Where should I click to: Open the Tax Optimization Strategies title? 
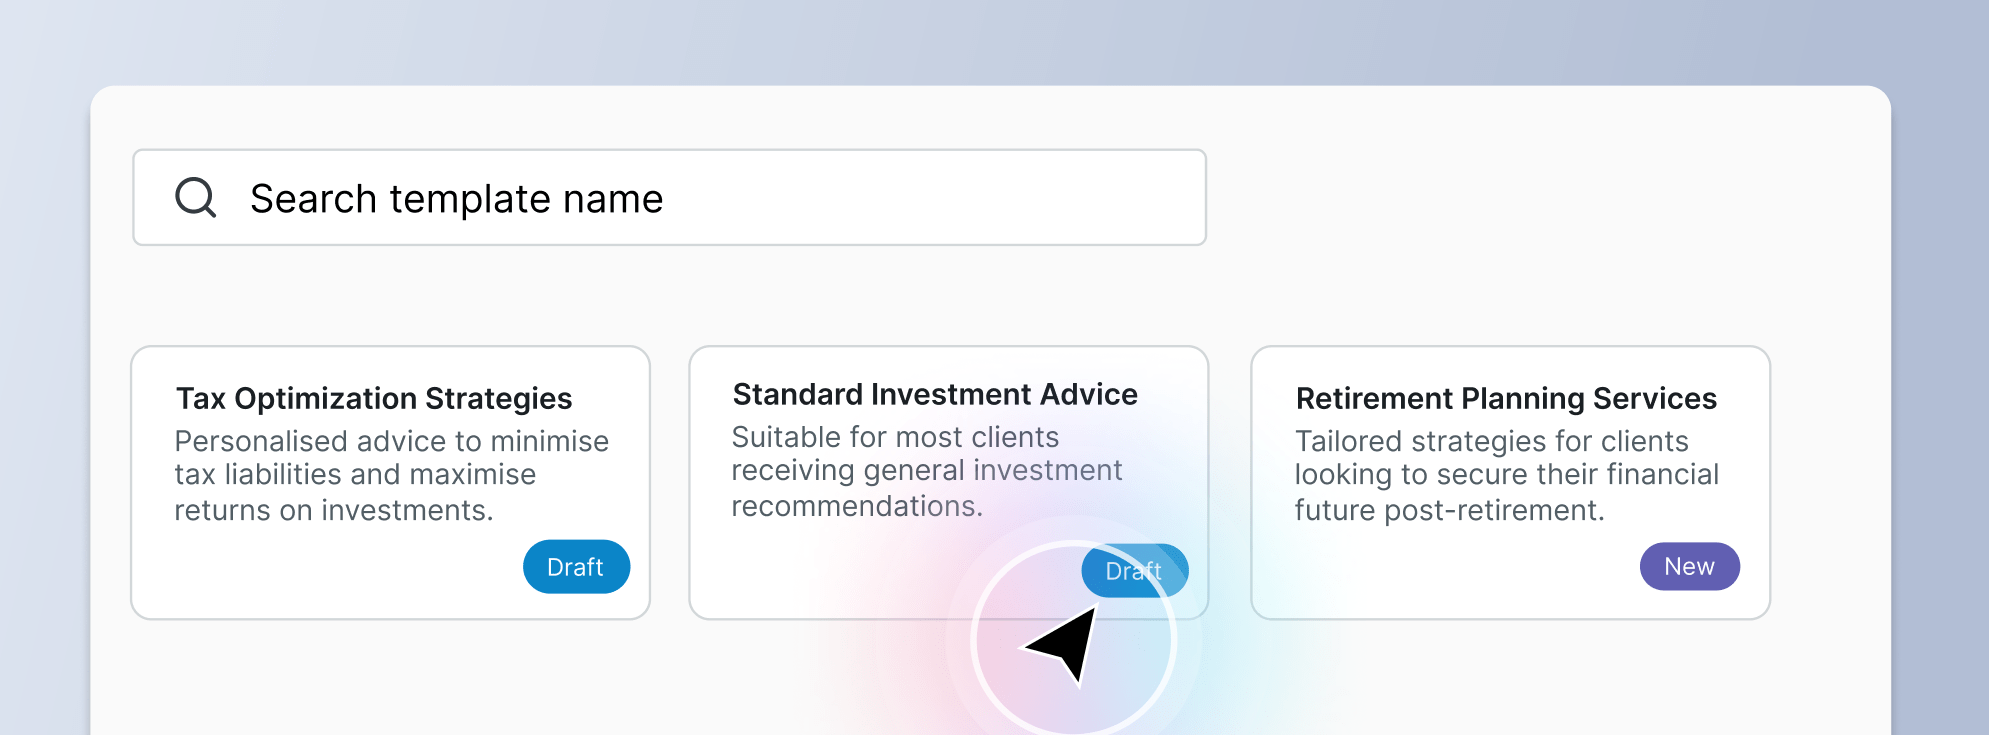click(374, 398)
